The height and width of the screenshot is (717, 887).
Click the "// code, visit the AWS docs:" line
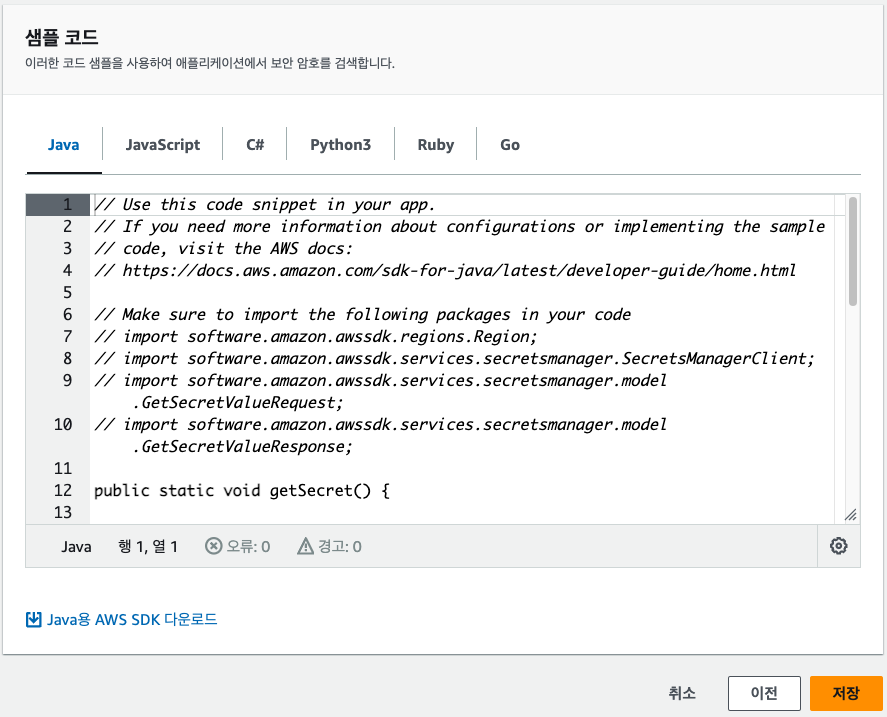click(x=223, y=248)
